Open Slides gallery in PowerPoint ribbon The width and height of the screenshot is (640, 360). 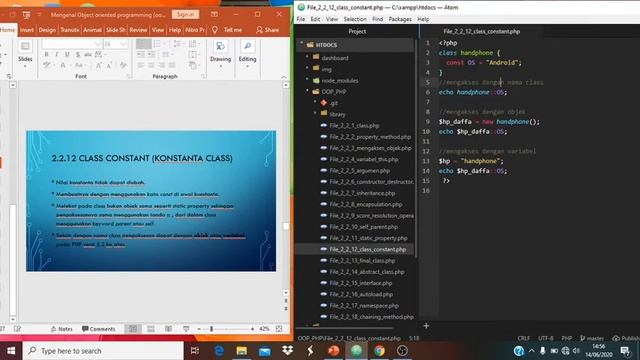pyautogui.click(x=25, y=52)
